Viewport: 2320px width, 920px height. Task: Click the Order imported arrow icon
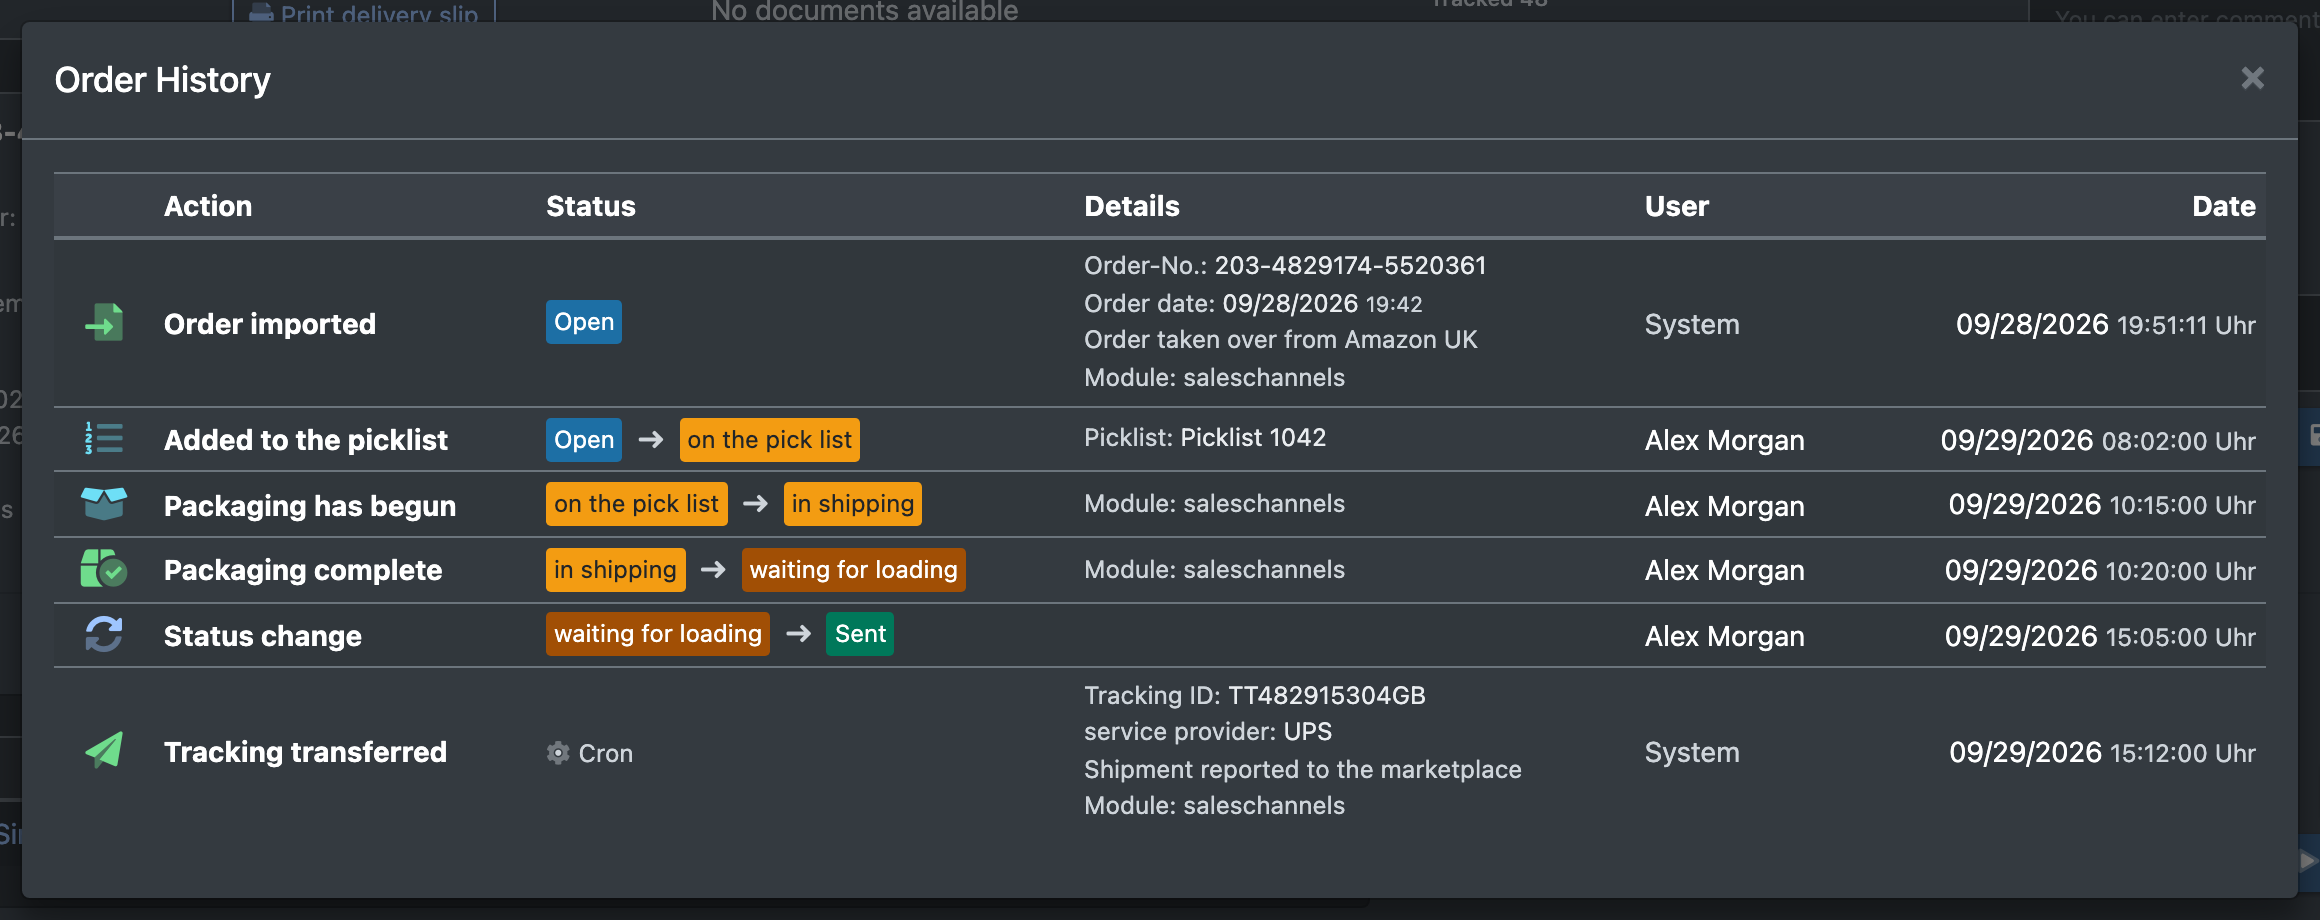click(x=104, y=323)
